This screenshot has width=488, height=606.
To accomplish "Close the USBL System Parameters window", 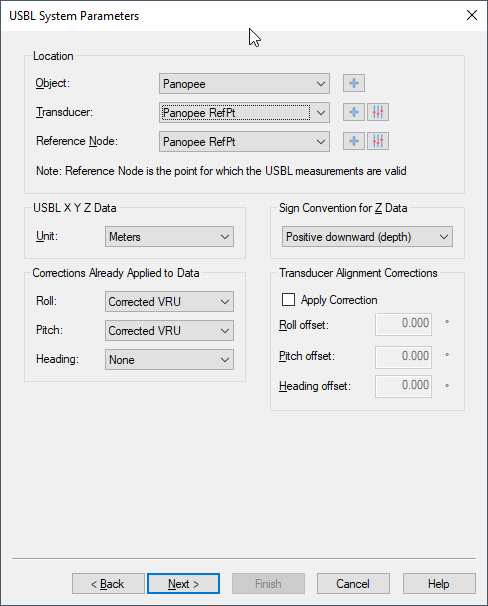I will [472, 15].
